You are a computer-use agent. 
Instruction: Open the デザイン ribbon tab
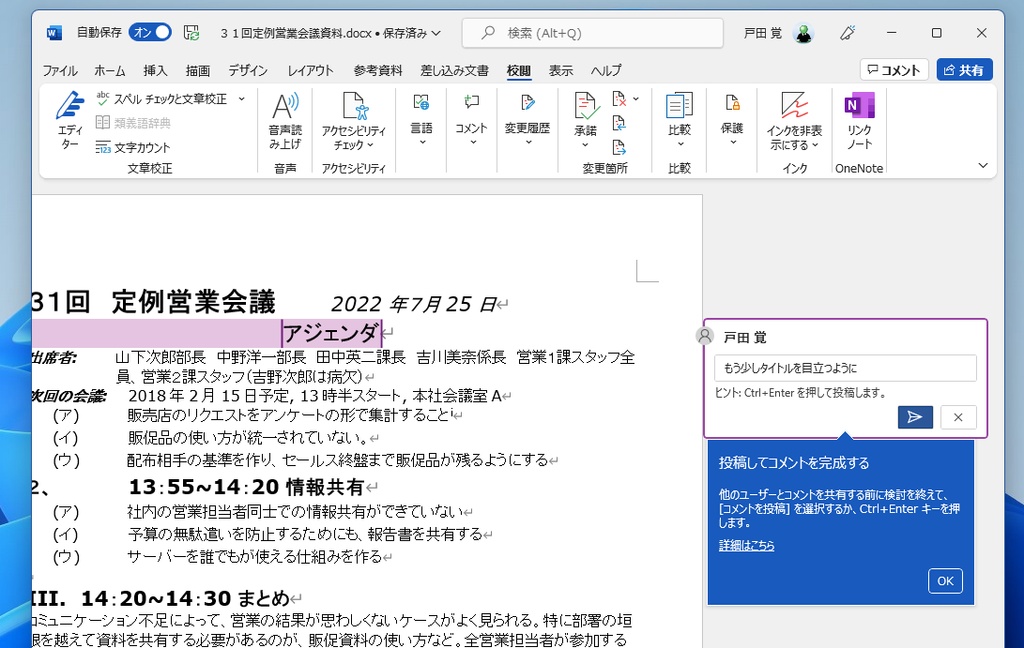[248, 71]
